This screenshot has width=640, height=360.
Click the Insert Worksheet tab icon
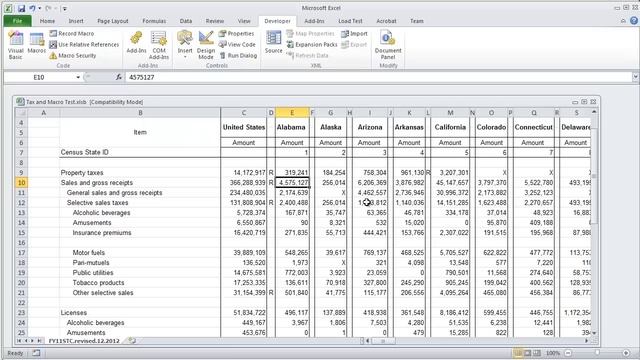click(x=131, y=340)
